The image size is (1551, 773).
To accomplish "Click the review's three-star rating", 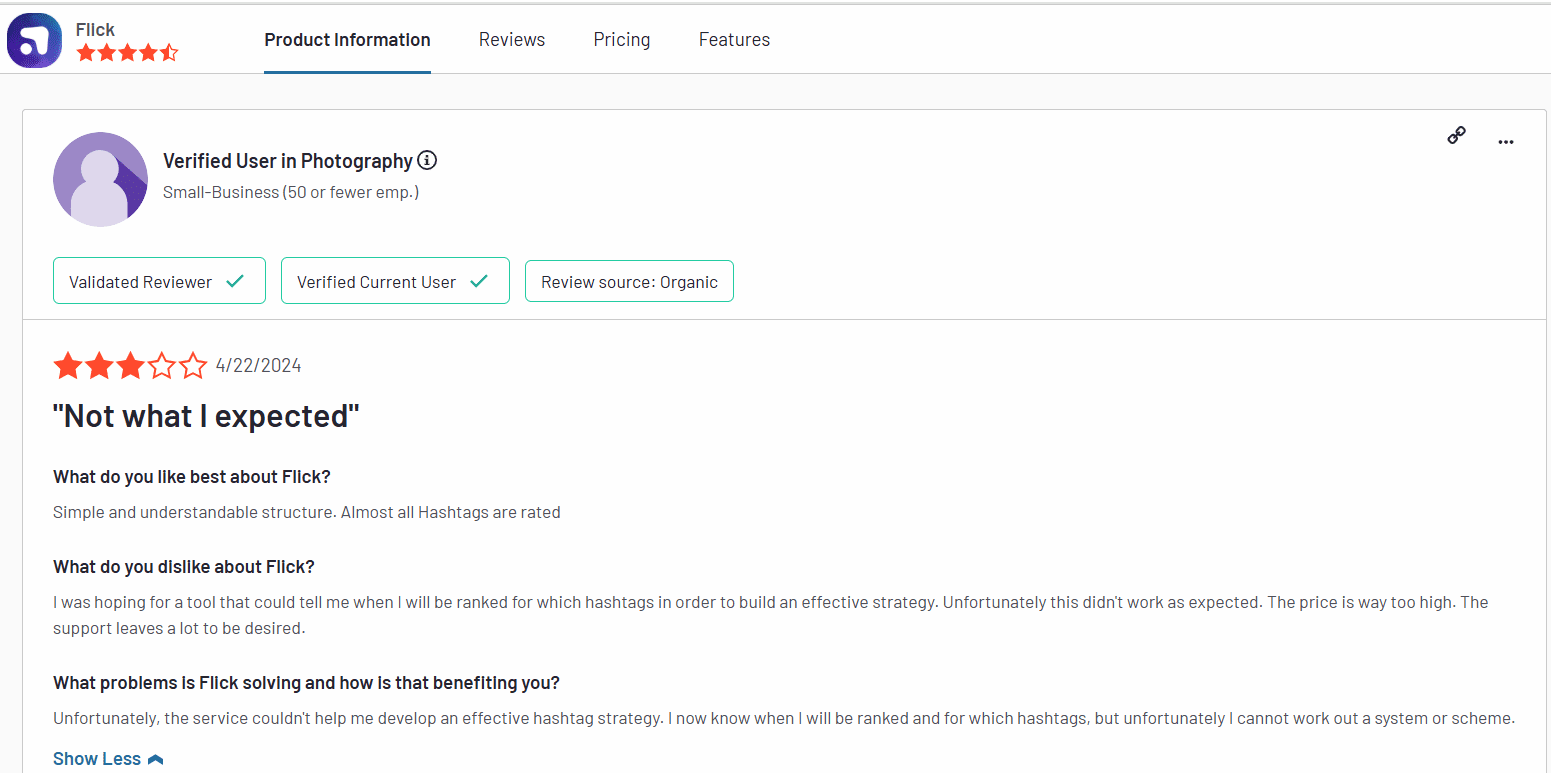I will [130, 366].
